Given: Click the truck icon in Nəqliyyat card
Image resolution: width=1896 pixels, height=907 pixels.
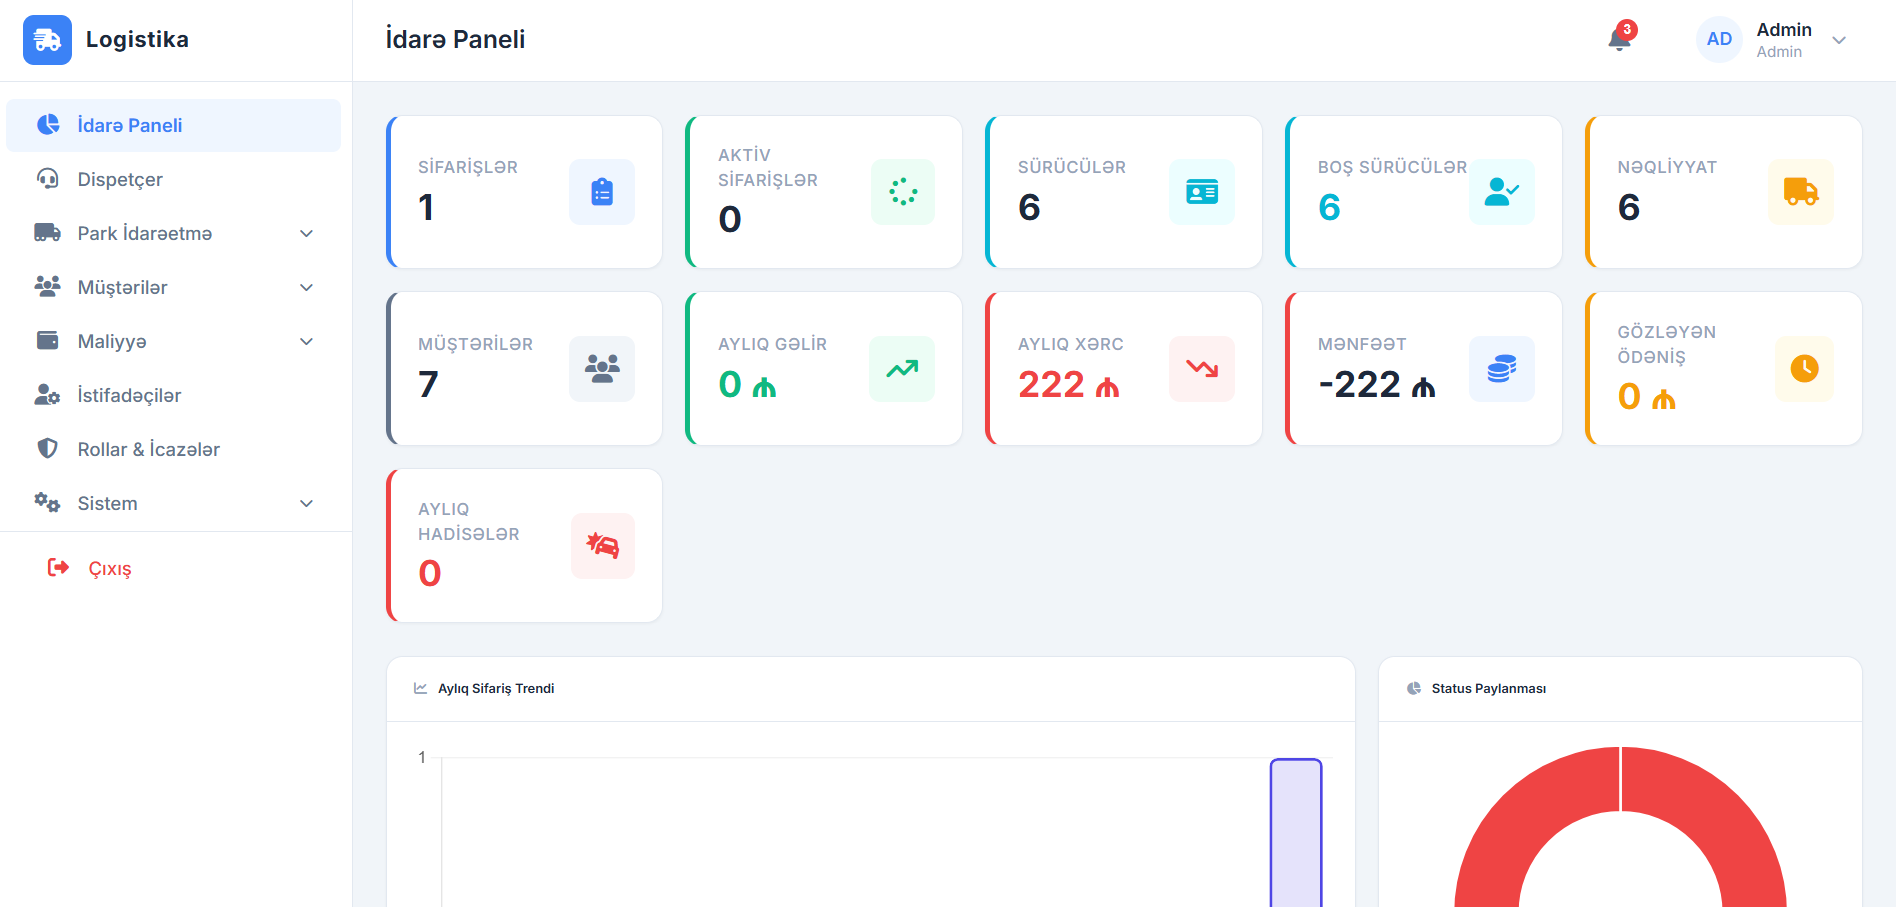Looking at the screenshot, I should click(1801, 192).
